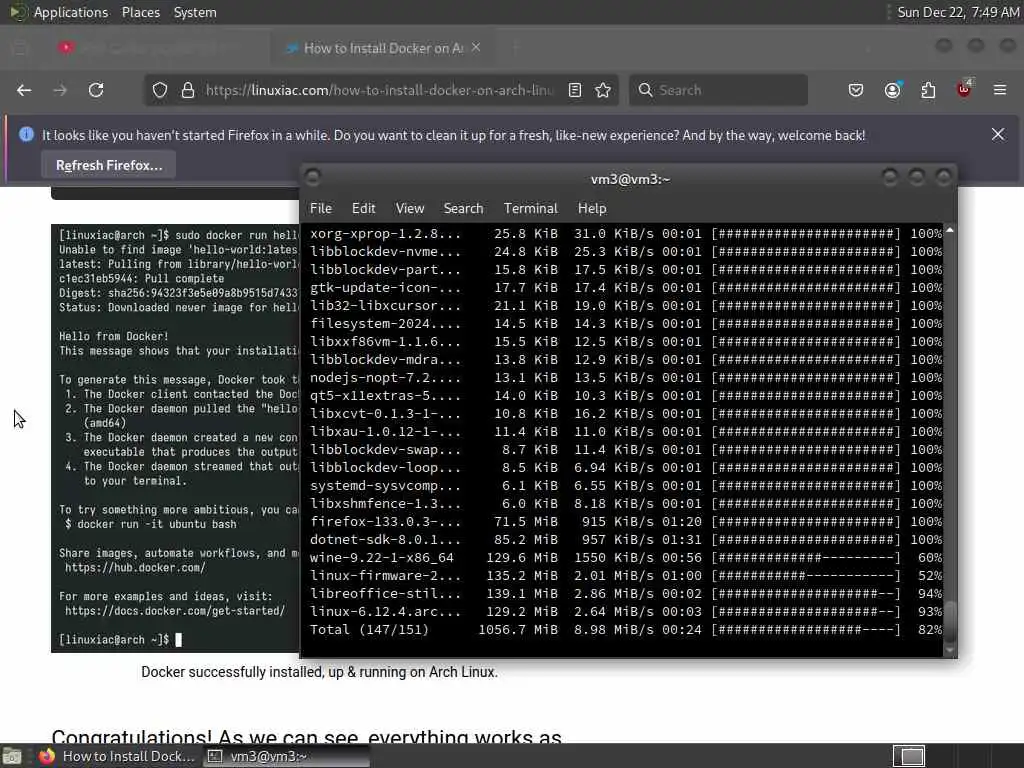1024x768 pixels.
Task: Open the Applications menu in top panel
Action: 71,12
